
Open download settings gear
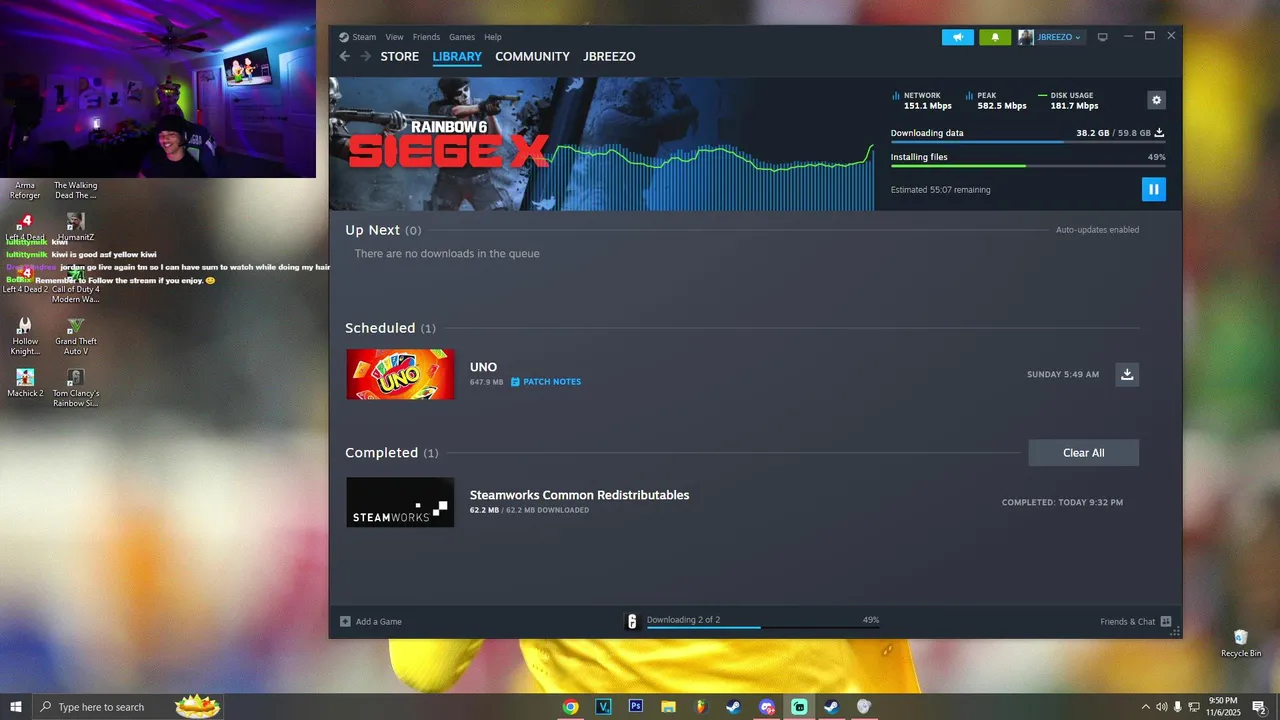click(x=1156, y=100)
